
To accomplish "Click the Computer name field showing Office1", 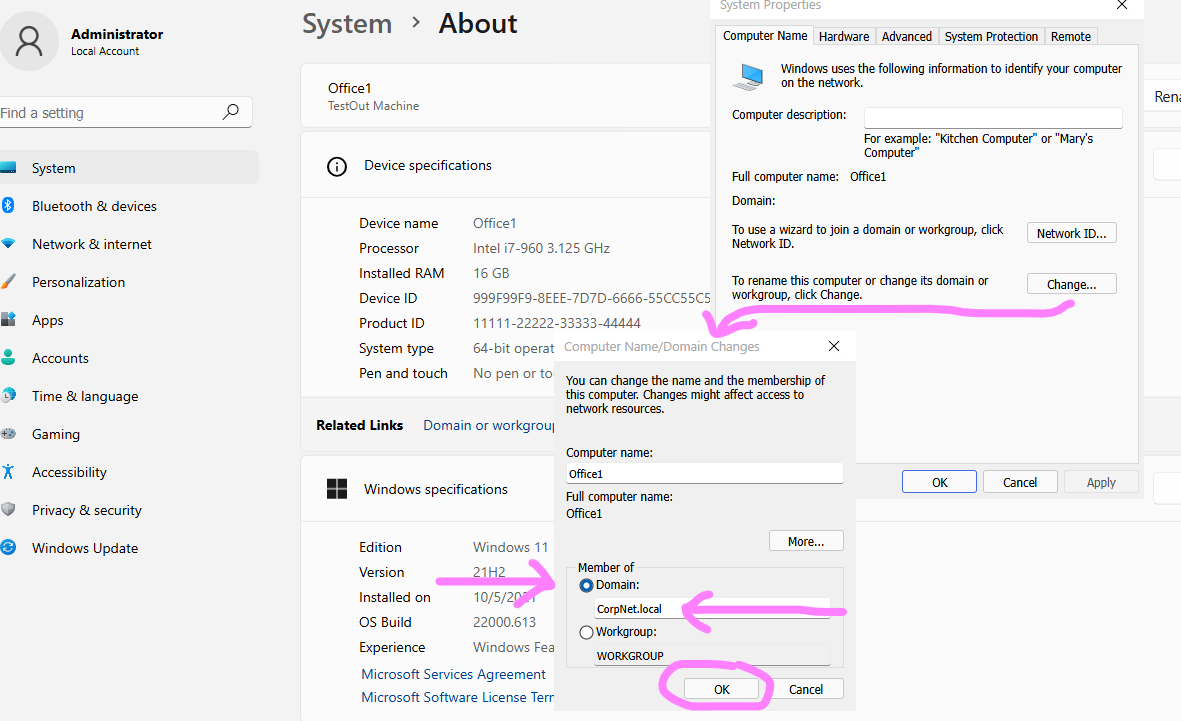I will 704,473.
